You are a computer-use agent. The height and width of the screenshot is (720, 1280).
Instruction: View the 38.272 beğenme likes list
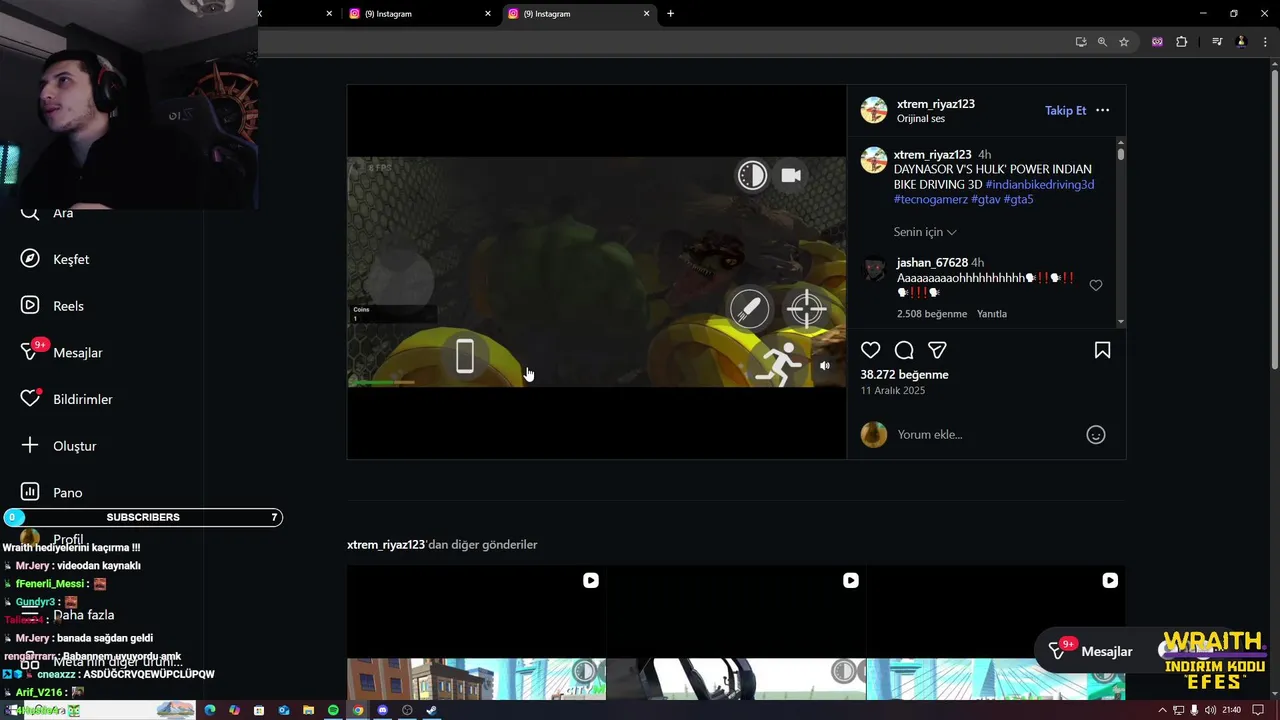[905, 375]
